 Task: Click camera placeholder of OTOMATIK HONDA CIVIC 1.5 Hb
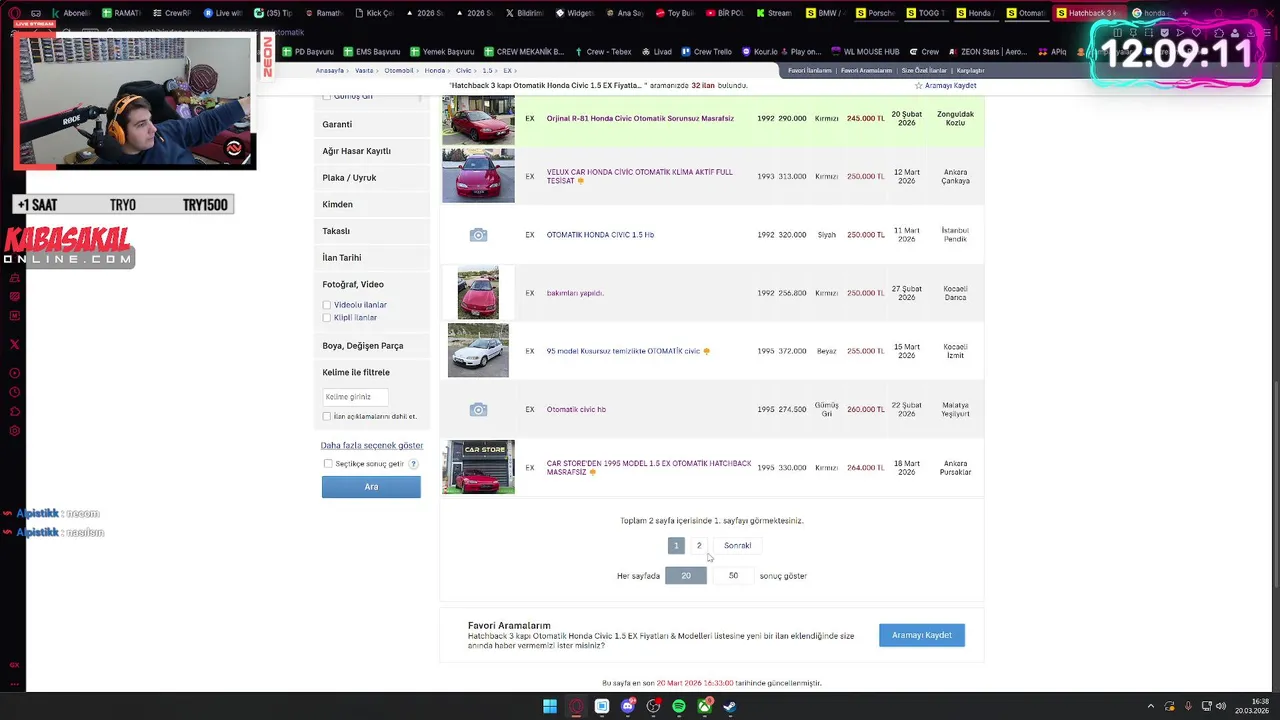(x=478, y=235)
